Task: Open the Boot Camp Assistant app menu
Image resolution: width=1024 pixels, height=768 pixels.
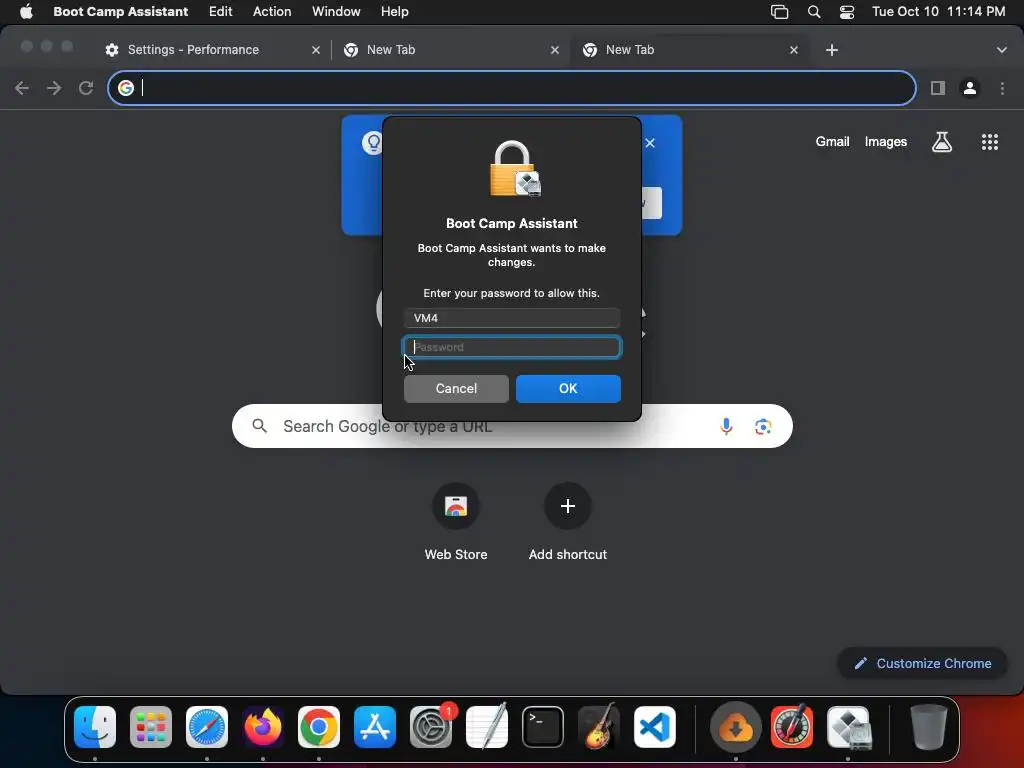Action: 121,12
